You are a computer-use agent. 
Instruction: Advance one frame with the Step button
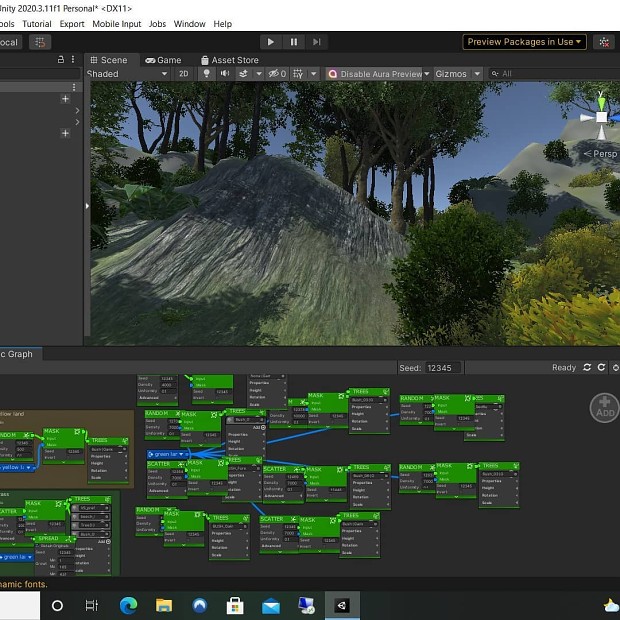(x=316, y=42)
